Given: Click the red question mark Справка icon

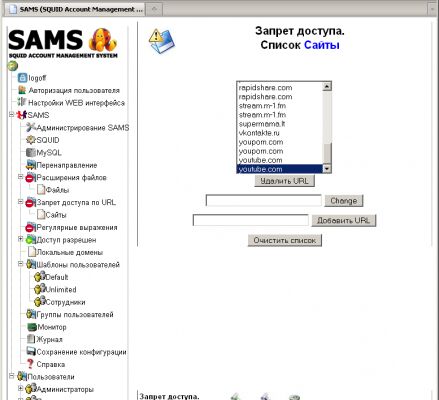Looking at the screenshot, I should pos(30,364).
